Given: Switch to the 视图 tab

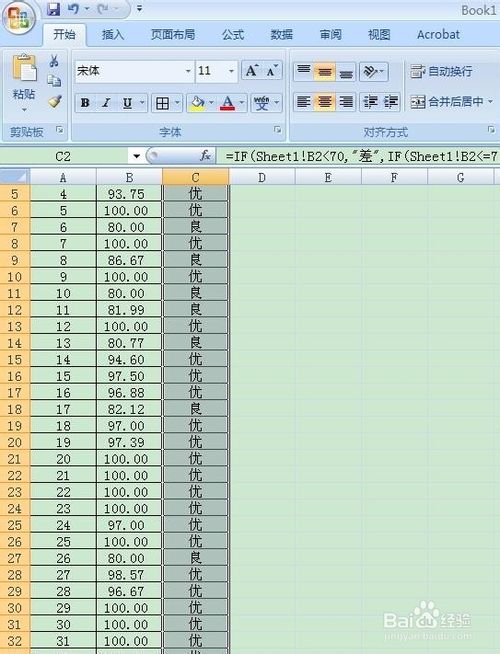Looking at the screenshot, I should click(x=379, y=35).
